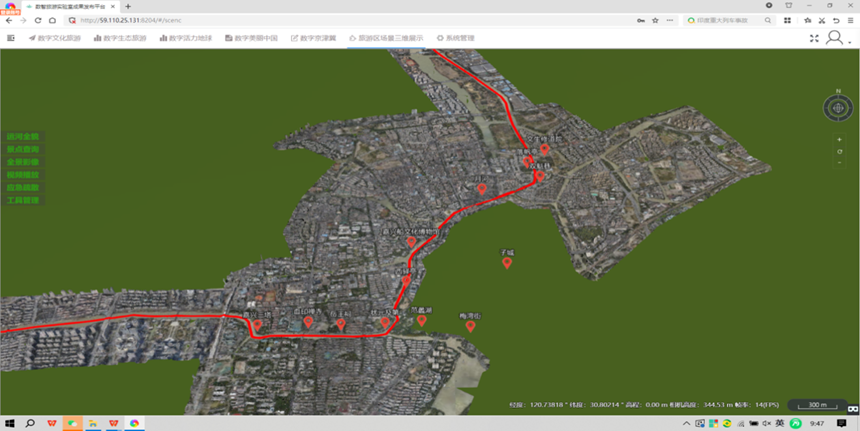
Task: Click the 子城 map marker pin
Action: (507, 263)
